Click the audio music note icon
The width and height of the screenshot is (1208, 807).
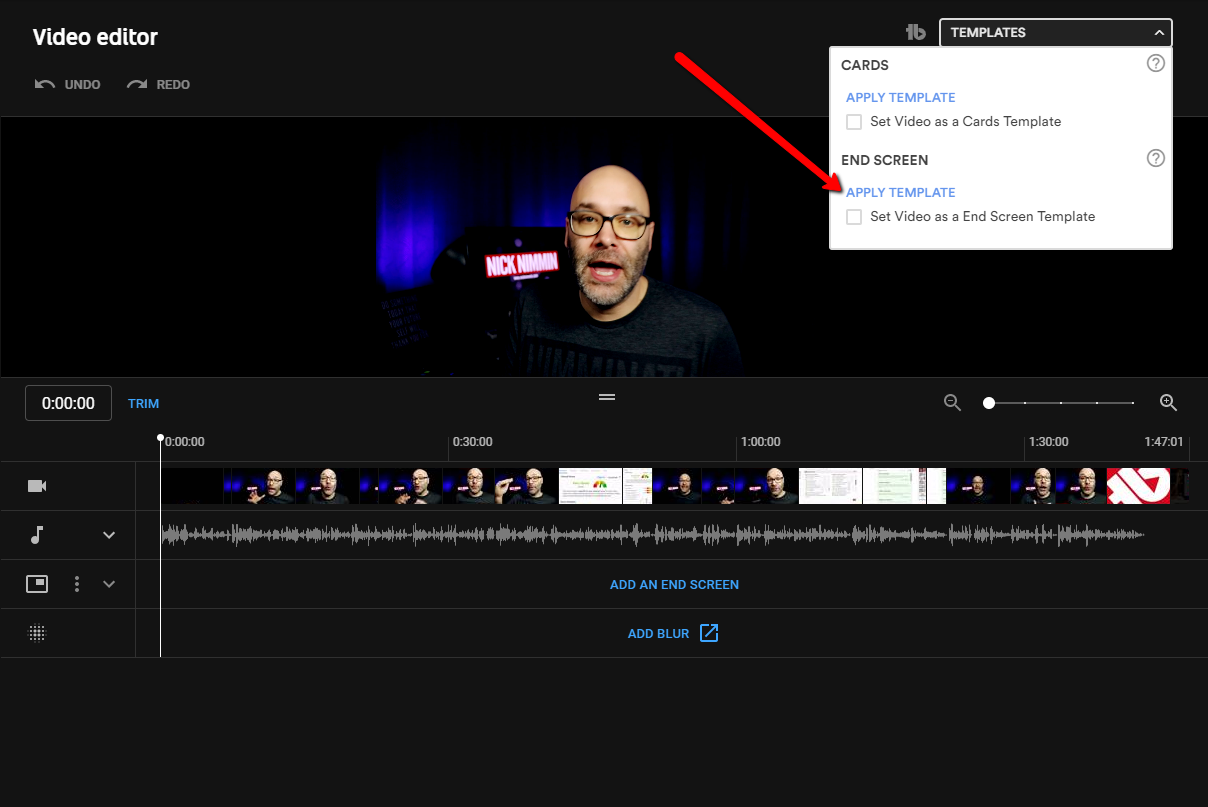pyautogui.click(x=37, y=535)
